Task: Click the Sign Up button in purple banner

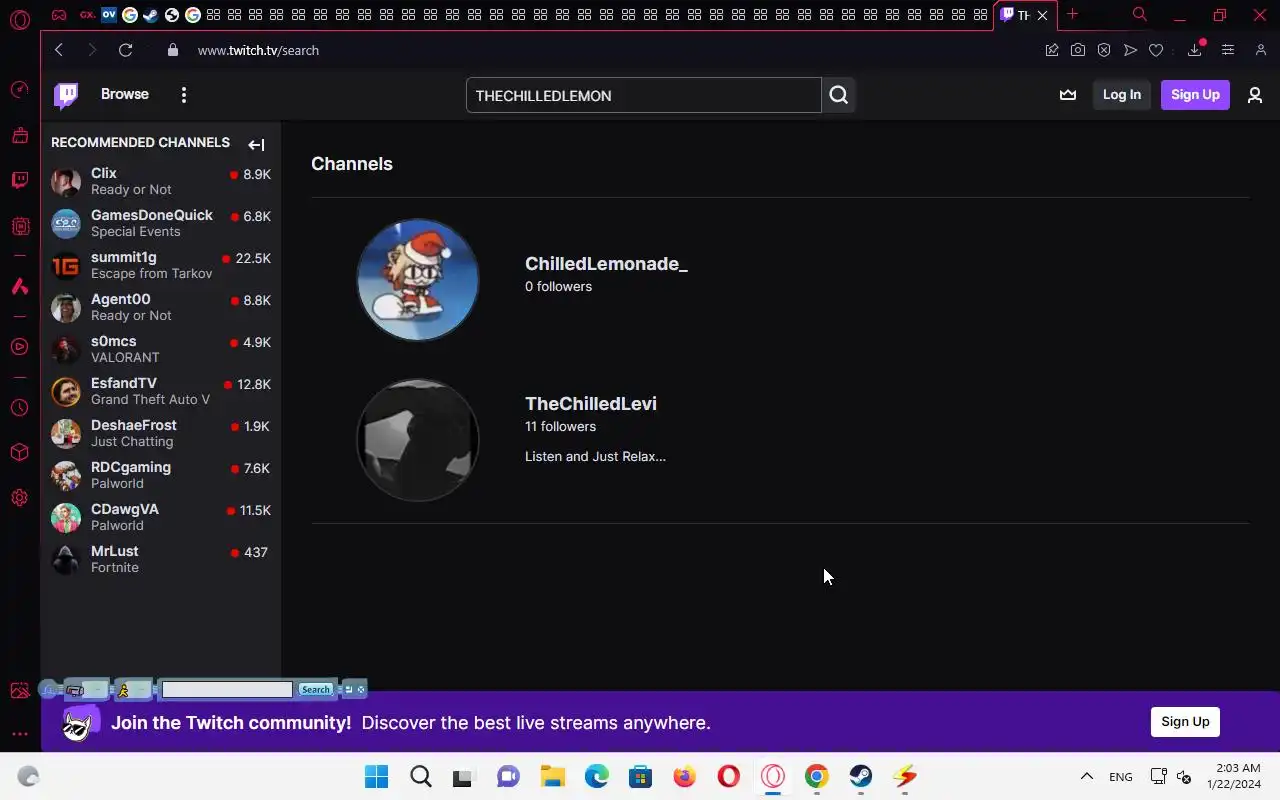Action: coord(1185,722)
